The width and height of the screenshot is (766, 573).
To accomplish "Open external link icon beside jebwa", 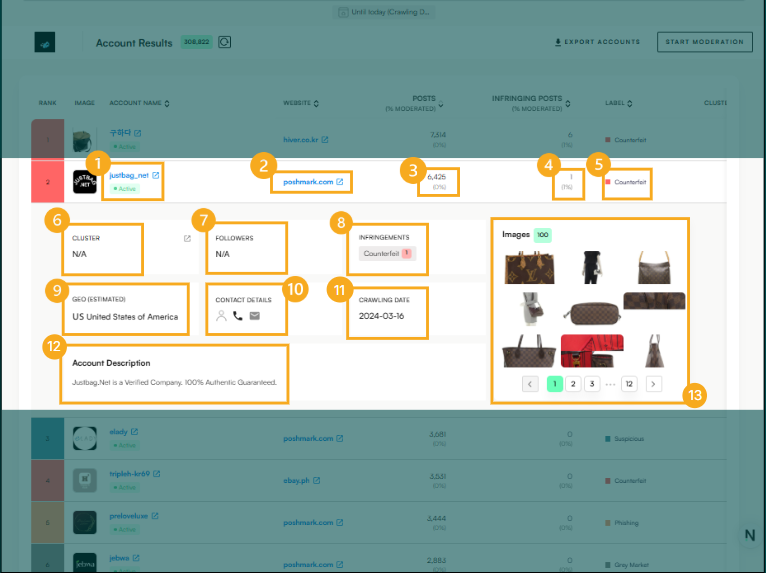I will (x=136, y=558).
